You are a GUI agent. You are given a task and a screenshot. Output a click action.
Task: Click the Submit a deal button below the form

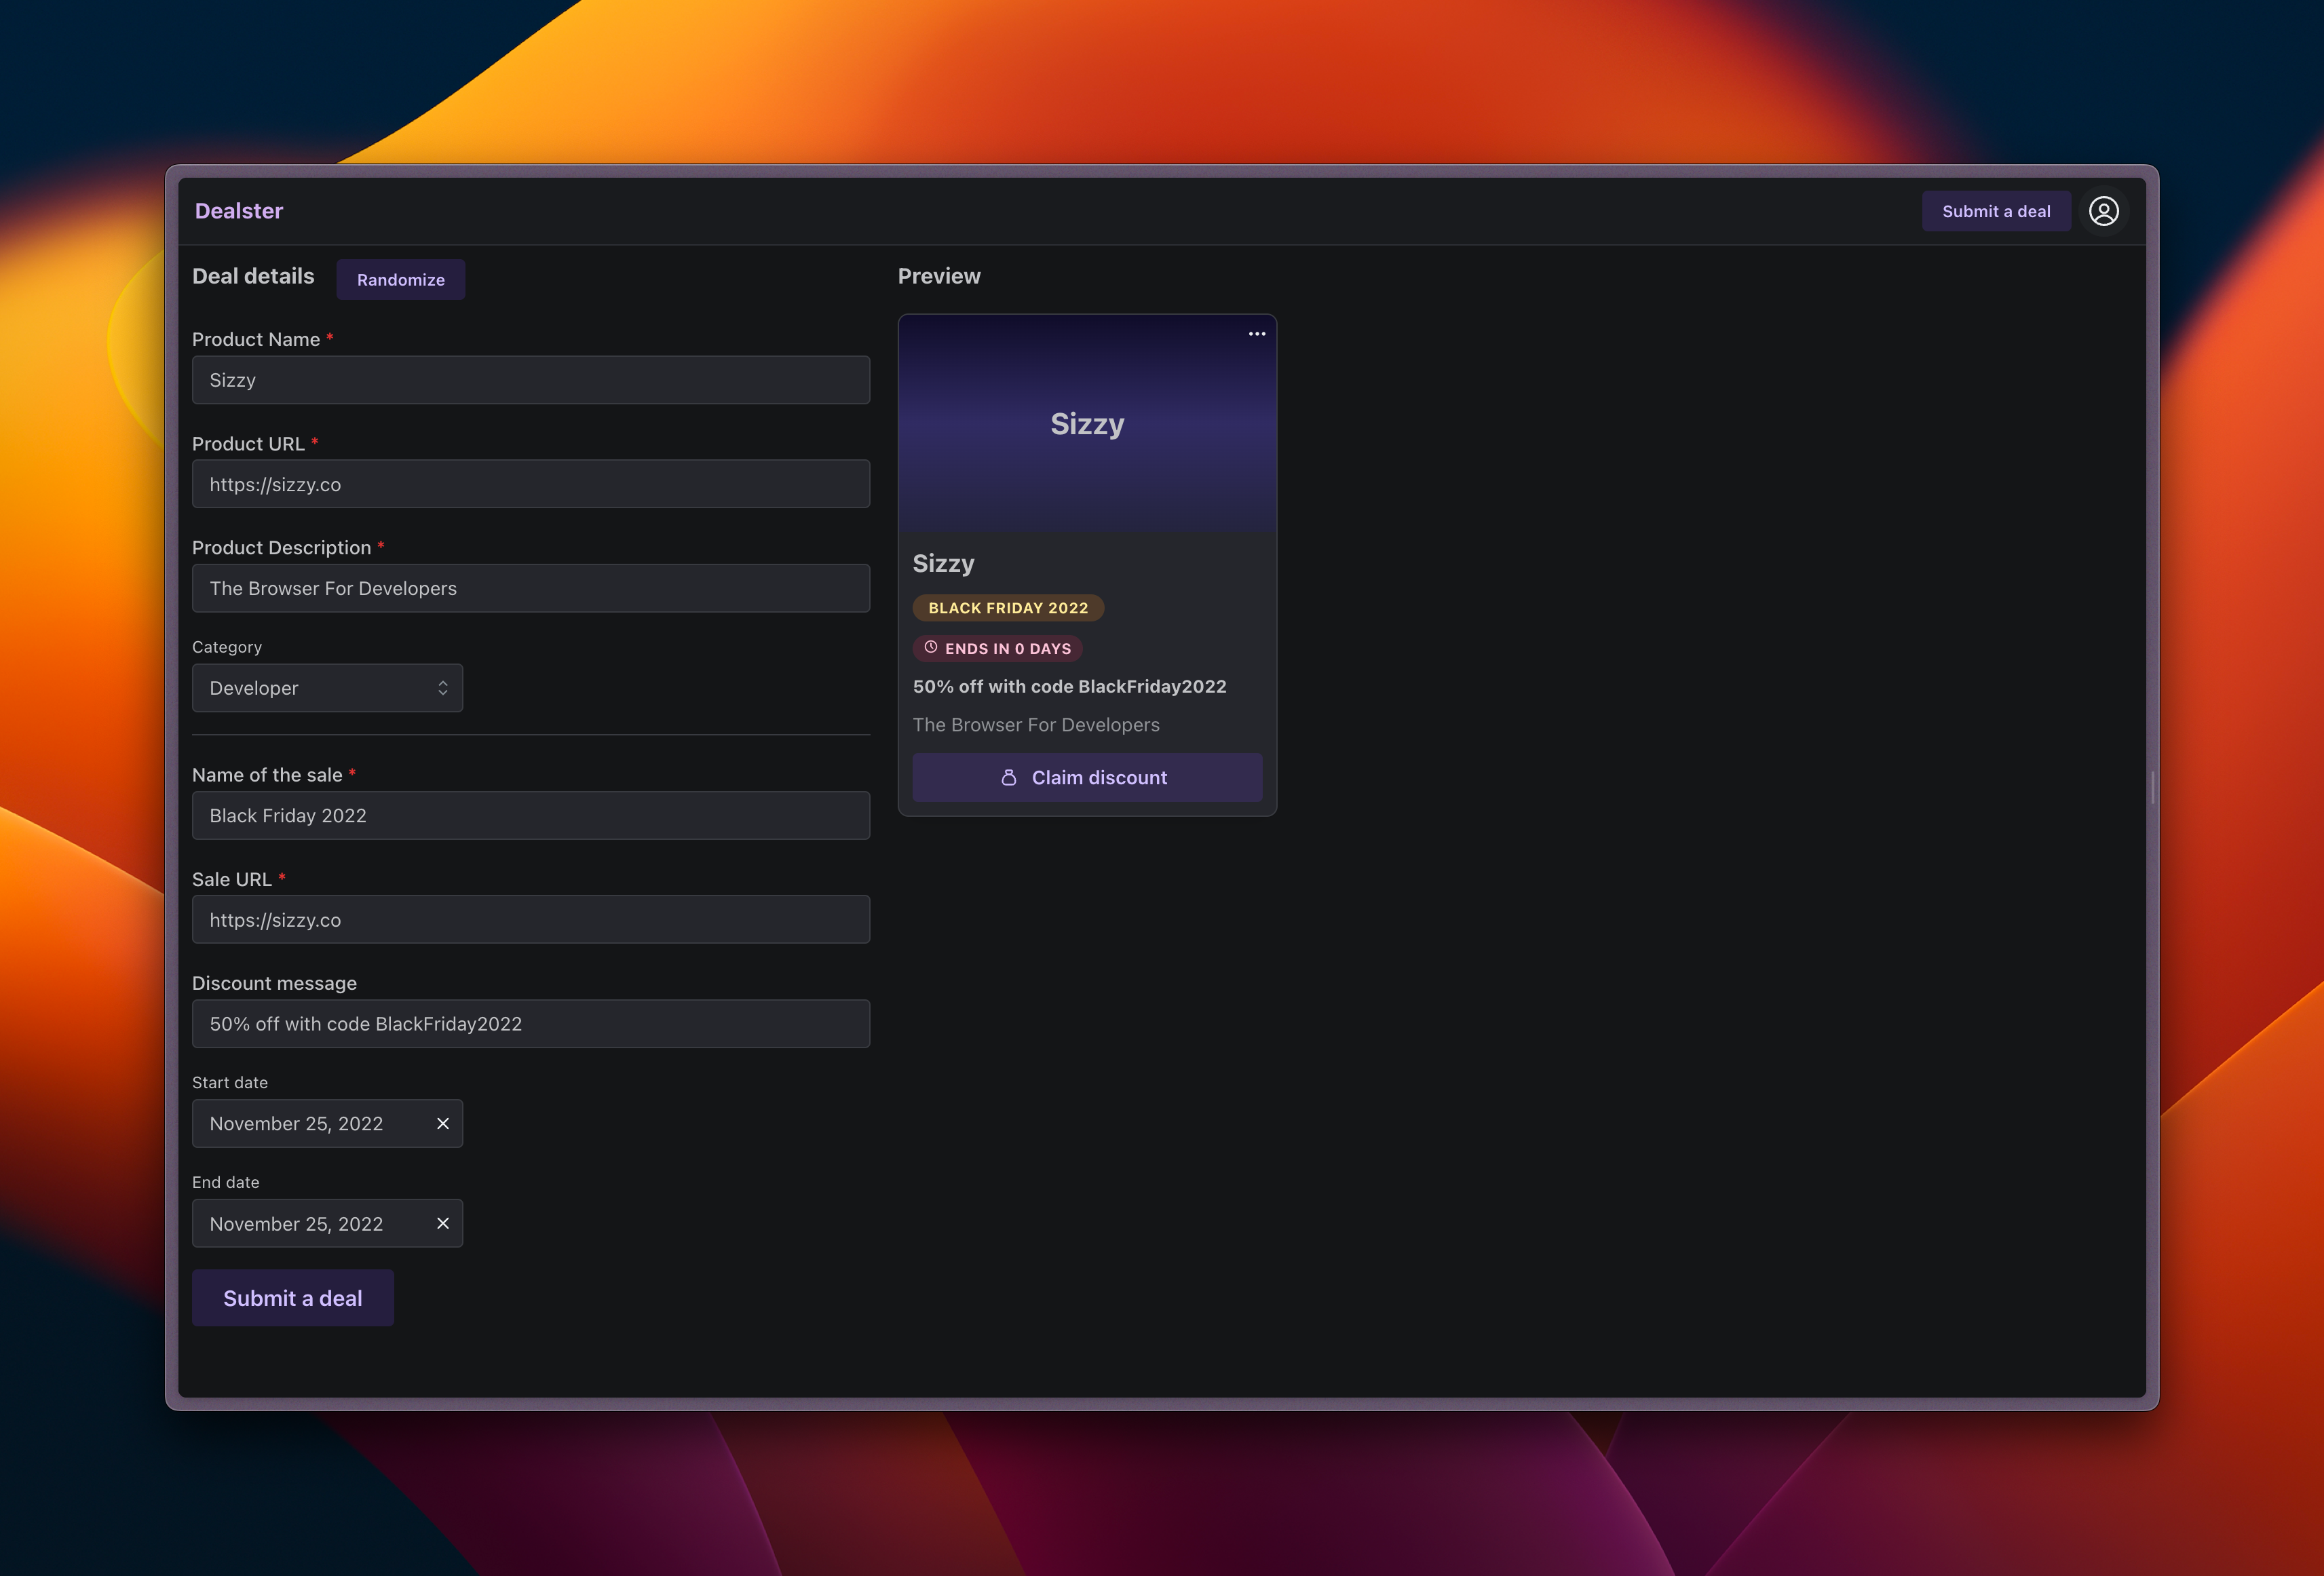click(x=293, y=1298)
